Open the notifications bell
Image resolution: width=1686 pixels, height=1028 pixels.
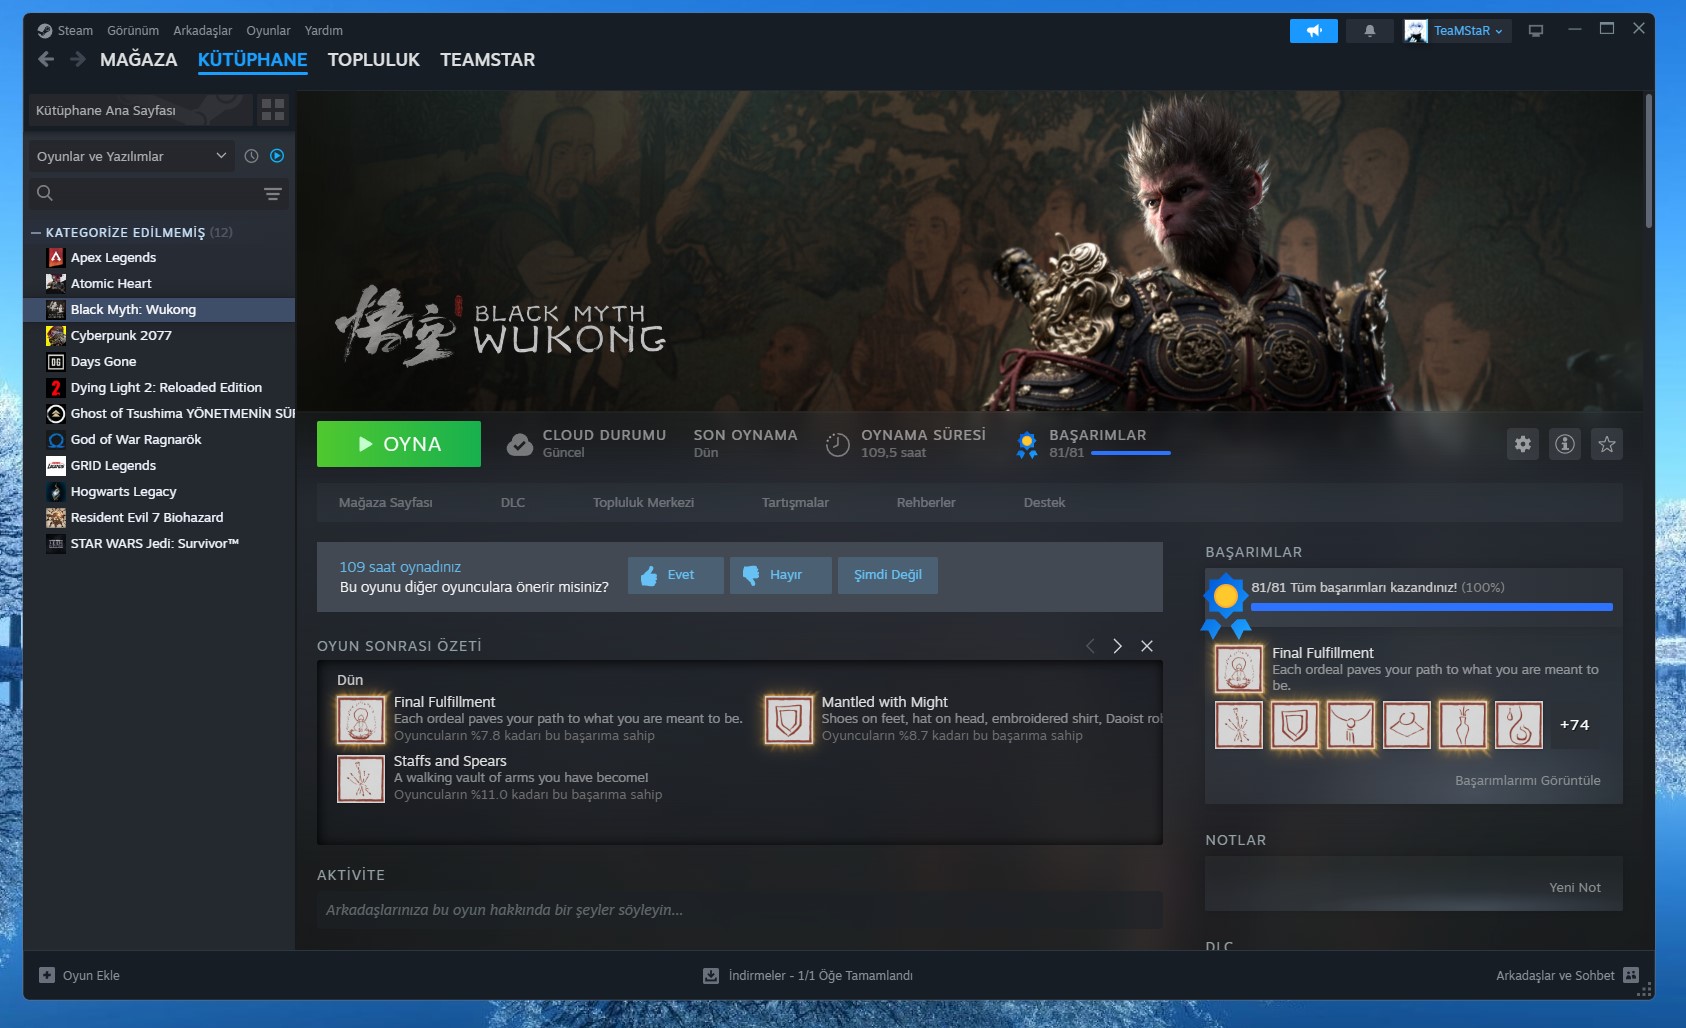point(1369,31)
